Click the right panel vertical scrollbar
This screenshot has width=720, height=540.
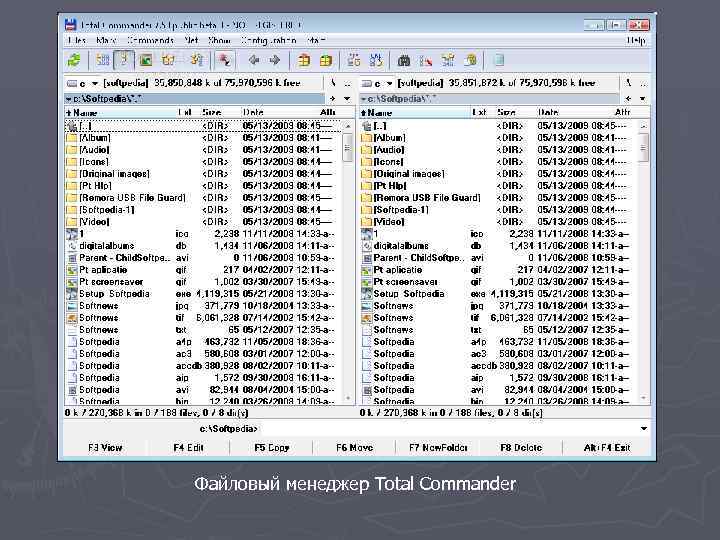coord(643,262)
